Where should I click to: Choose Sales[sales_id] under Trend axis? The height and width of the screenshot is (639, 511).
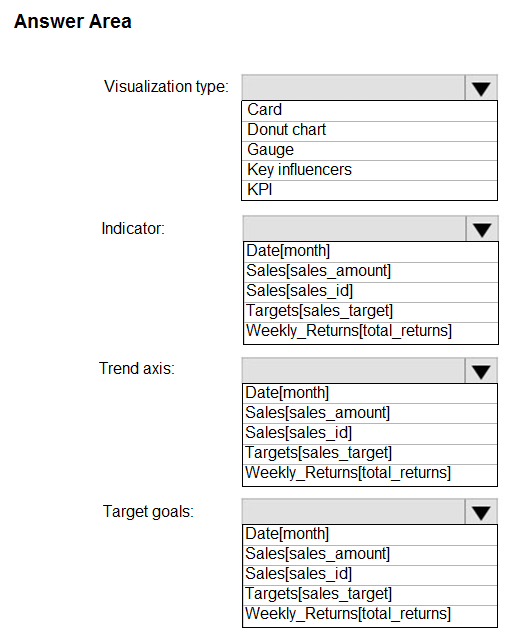(370, 433)
